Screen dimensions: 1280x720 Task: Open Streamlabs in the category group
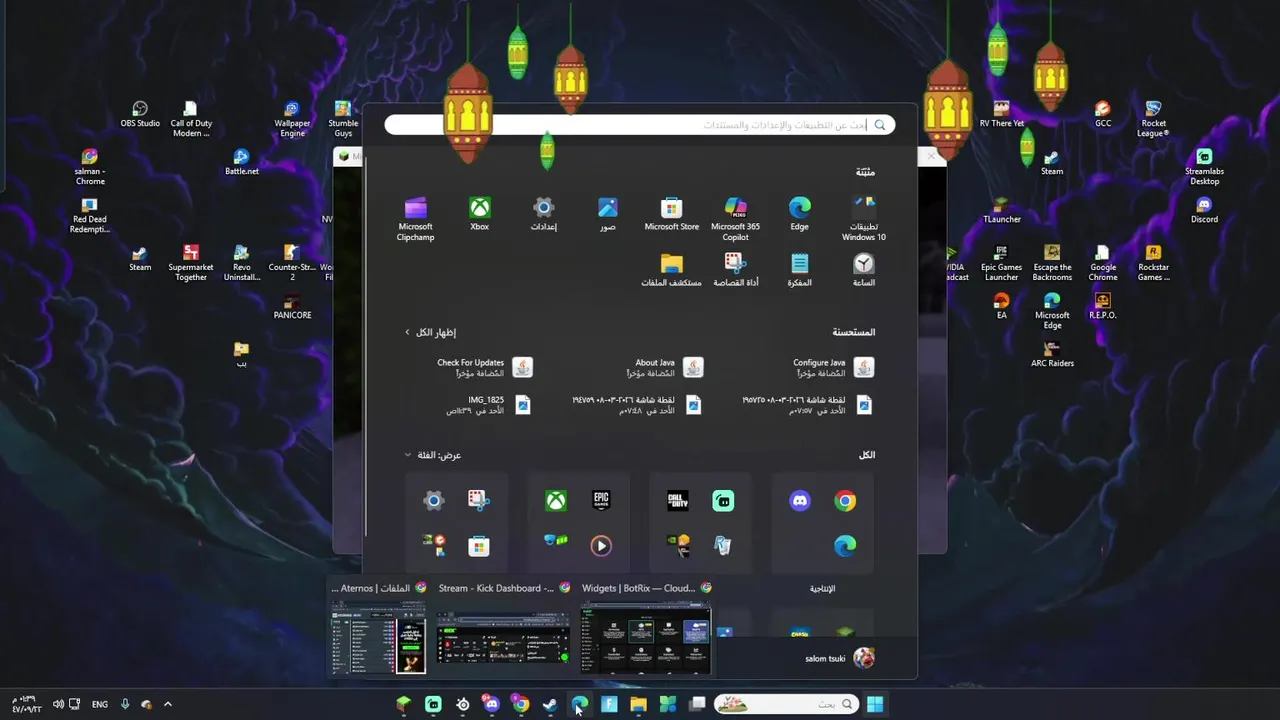point(723,501)
